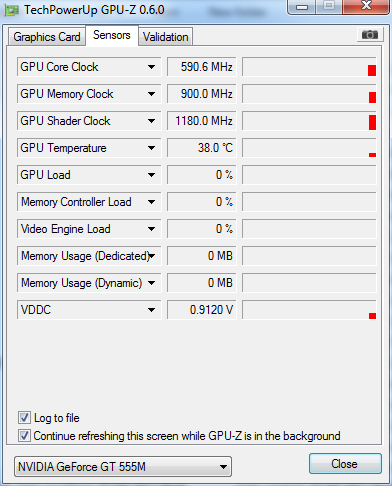The image size is (392, 486).
Task: Switch to the Validation tab
Action: coord(166,37)
